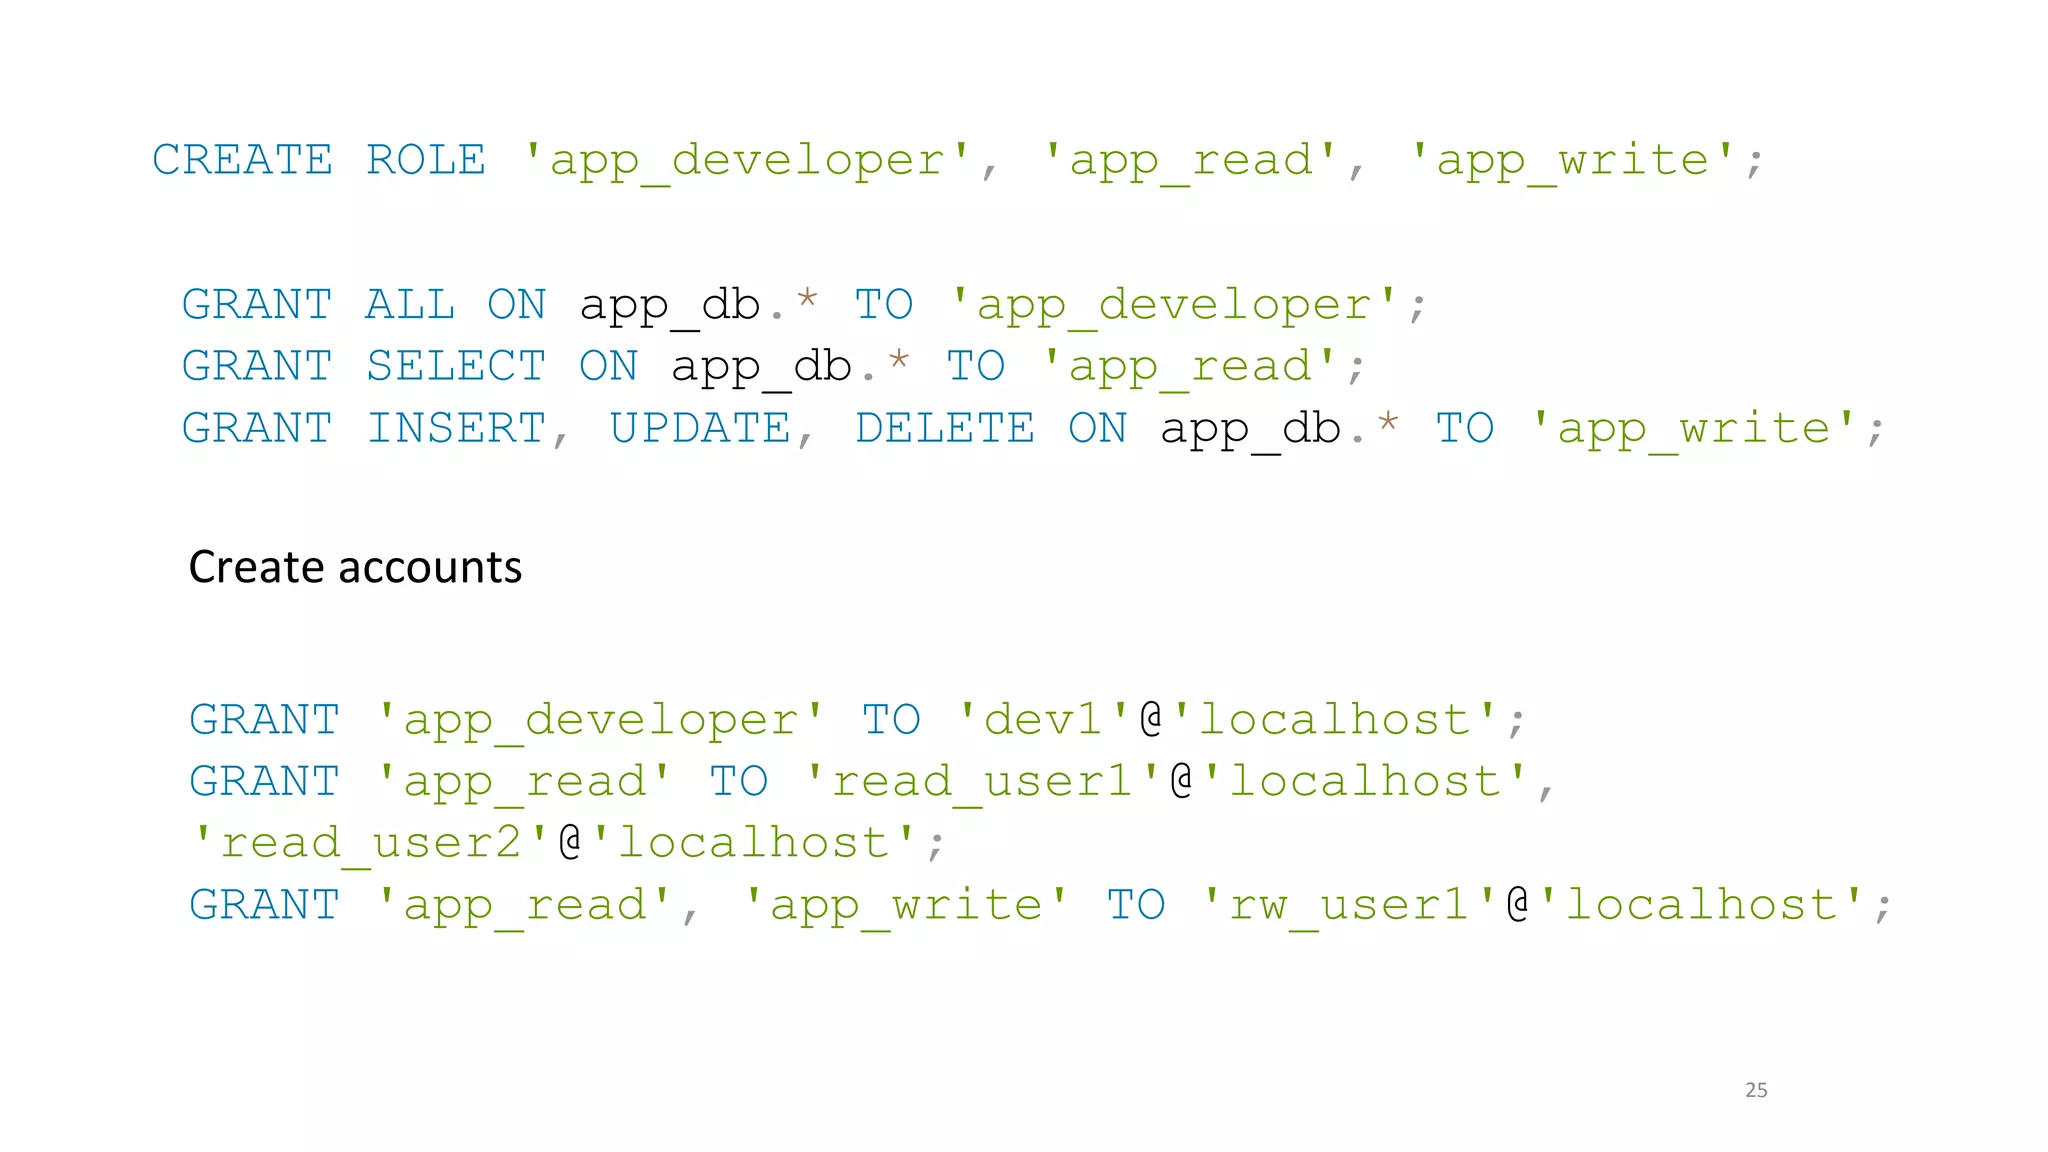Image resolution: width=2048 pixels, height=1152 pixels.
Task: Click the 'DELETE' keyword
Action: 945,428
